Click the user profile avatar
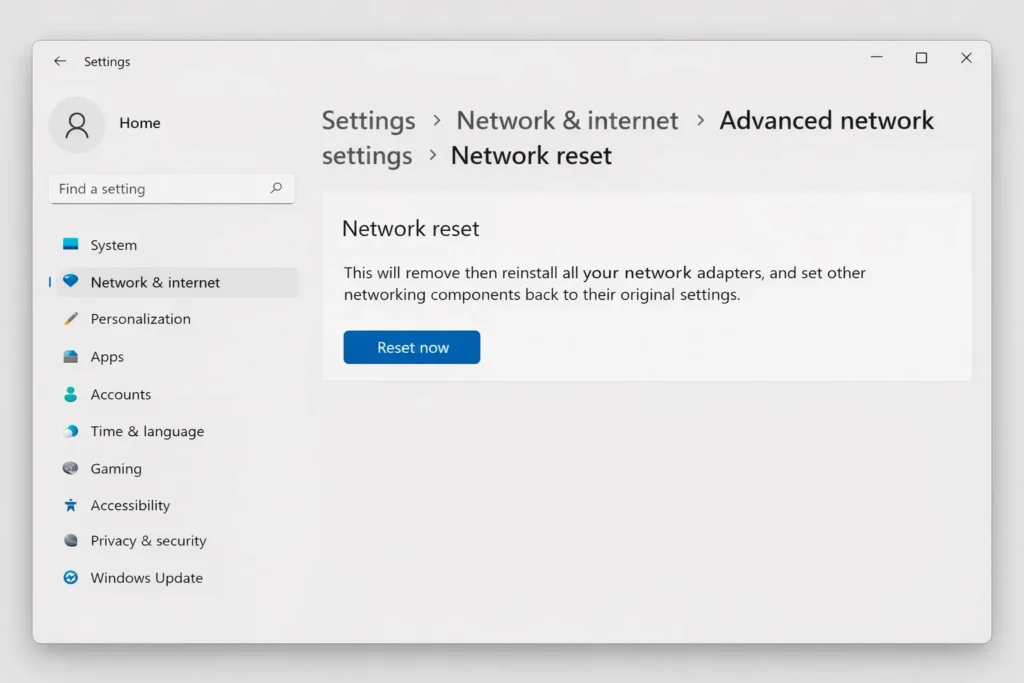The height and width of the screenshot is (683, 1024). click(x=77, y=123)
